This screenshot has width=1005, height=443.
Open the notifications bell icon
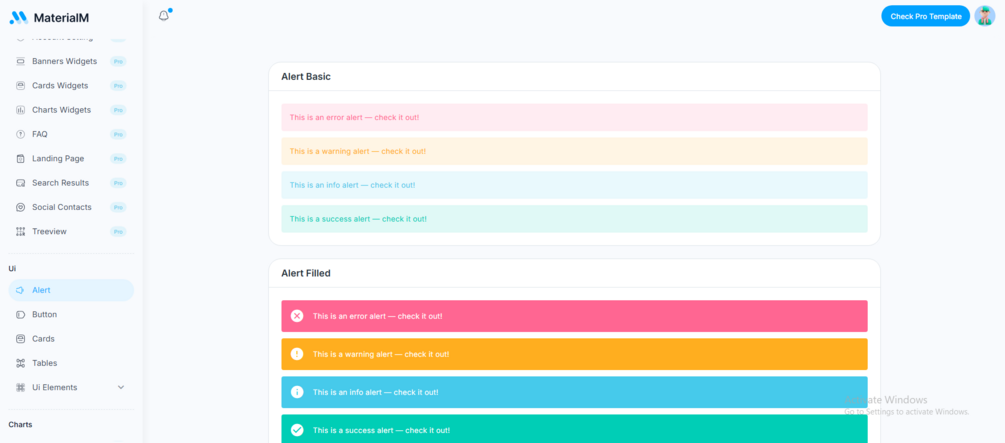[x=164, y=16]
